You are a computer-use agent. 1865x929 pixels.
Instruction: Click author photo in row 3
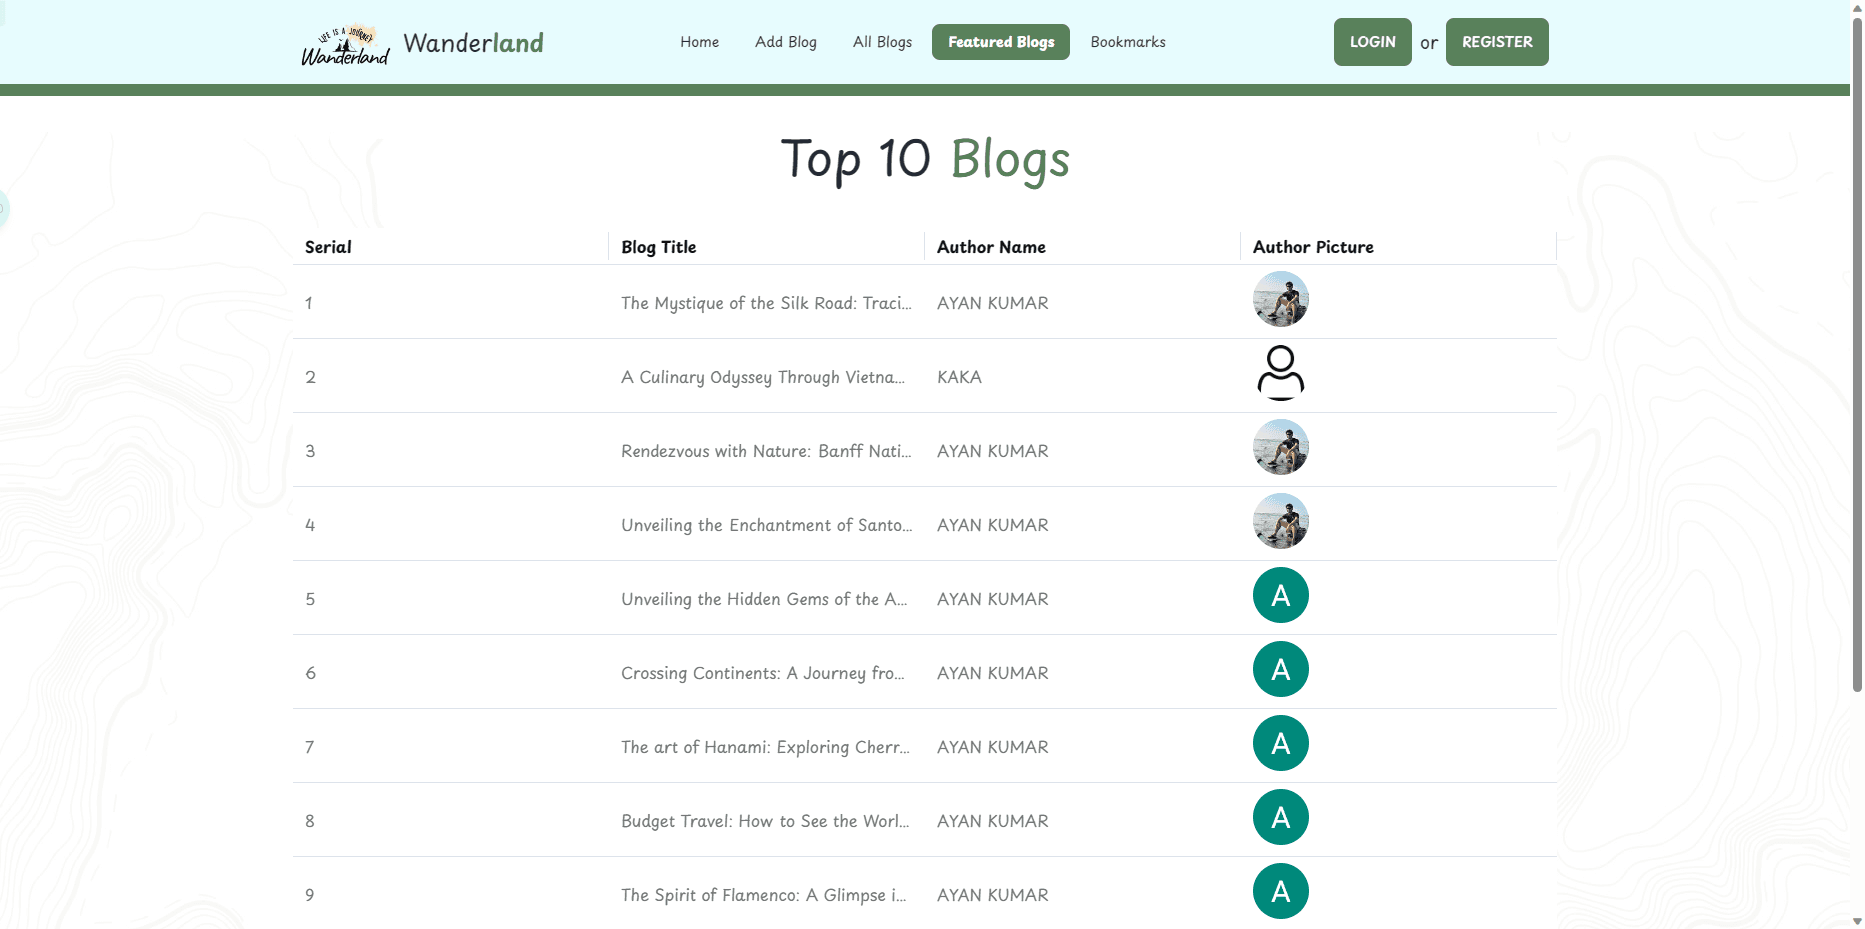(x=1280, y=447)
